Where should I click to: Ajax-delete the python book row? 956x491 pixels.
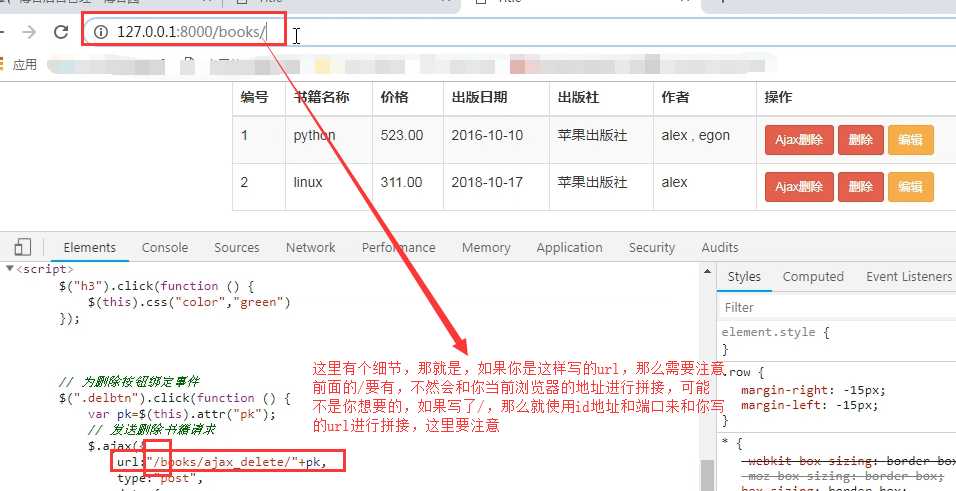point(799,140)
